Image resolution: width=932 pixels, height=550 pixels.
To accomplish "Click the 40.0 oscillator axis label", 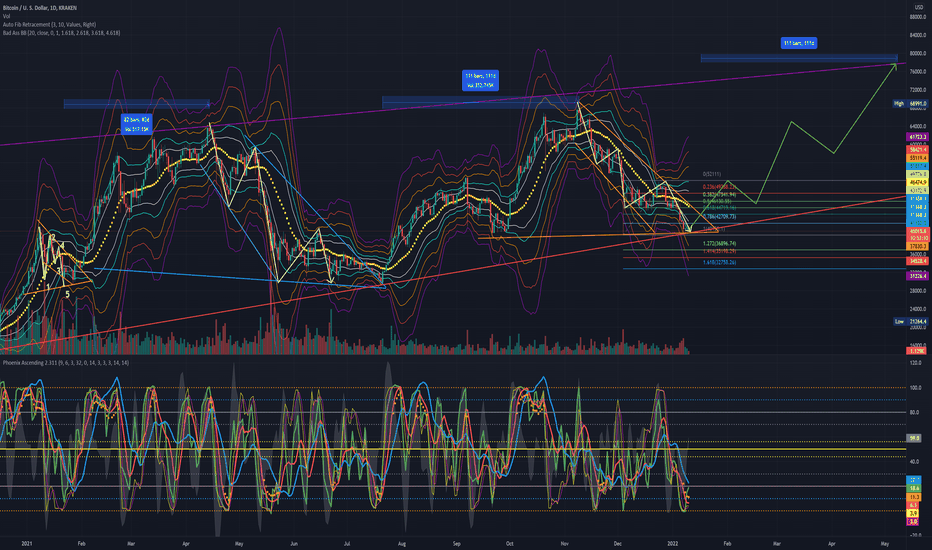I will click(916, 461).
